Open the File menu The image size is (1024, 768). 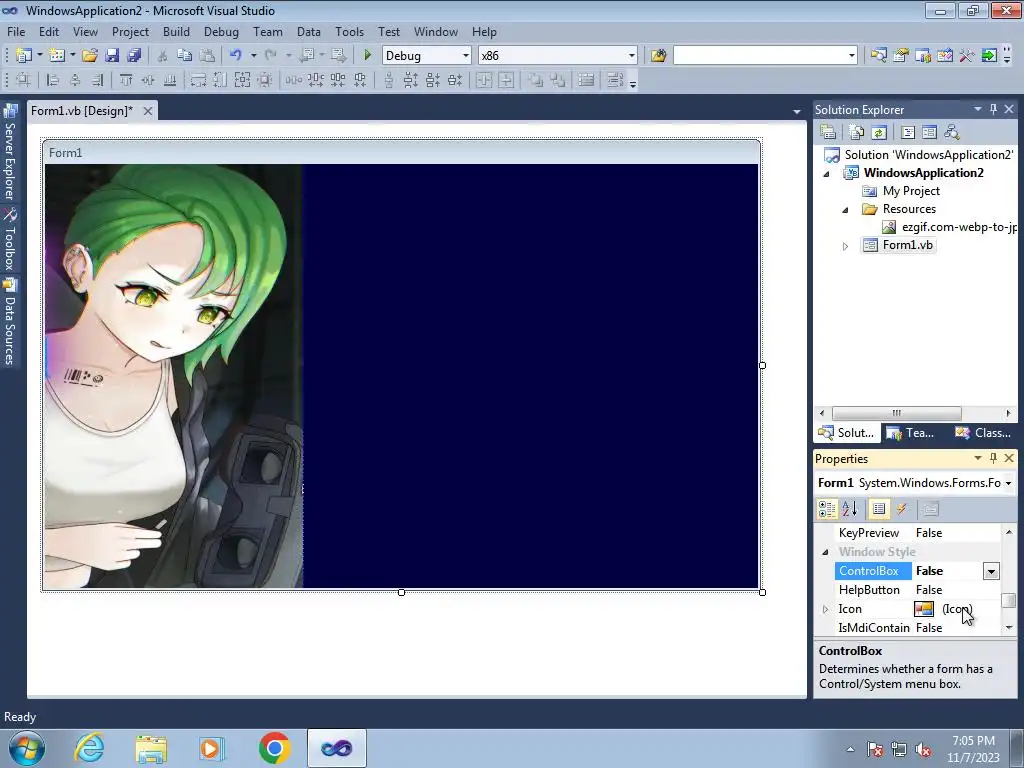pyautogui.click(x=16, y=31)
